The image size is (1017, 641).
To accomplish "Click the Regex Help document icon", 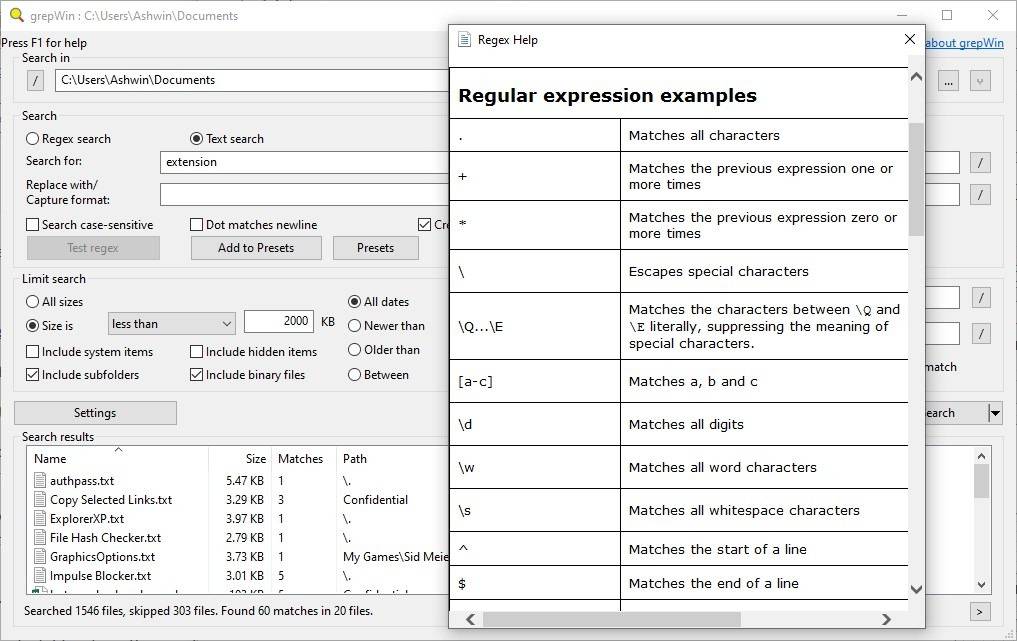I will [464, 40].
